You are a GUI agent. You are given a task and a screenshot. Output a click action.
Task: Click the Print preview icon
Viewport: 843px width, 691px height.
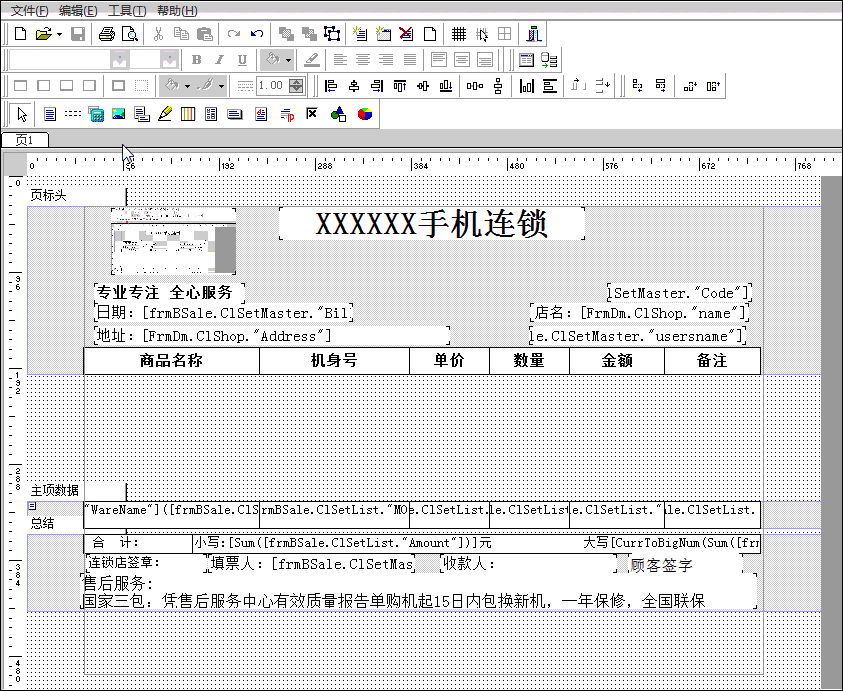[x=130, y=34]
